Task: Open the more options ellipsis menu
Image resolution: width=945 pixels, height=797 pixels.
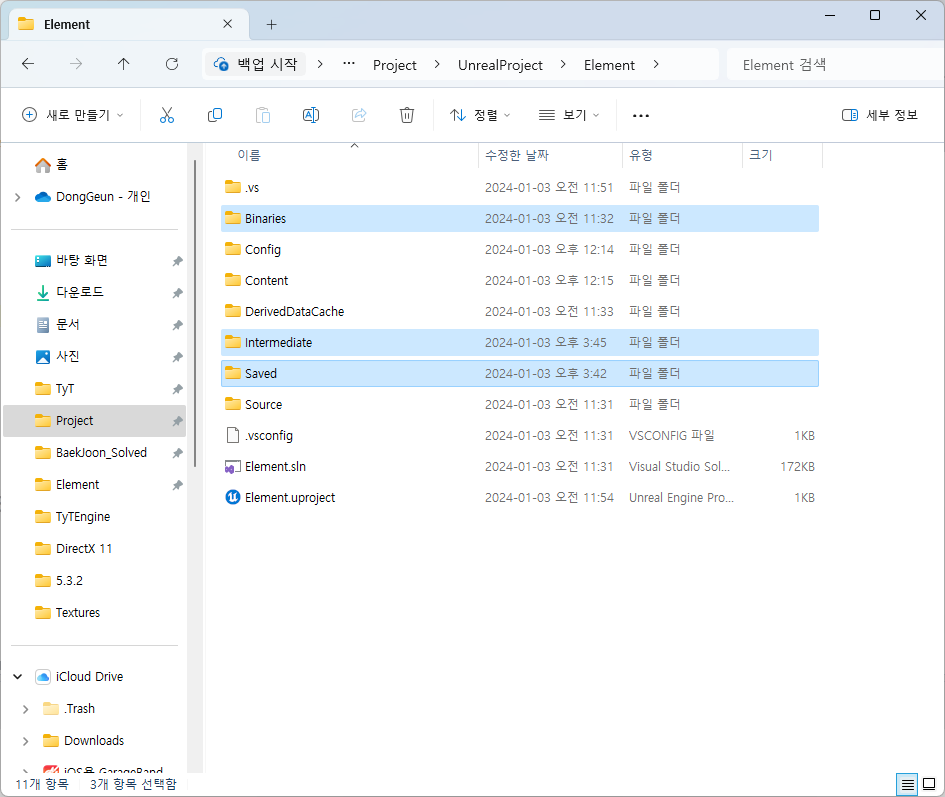Action: 641,115
